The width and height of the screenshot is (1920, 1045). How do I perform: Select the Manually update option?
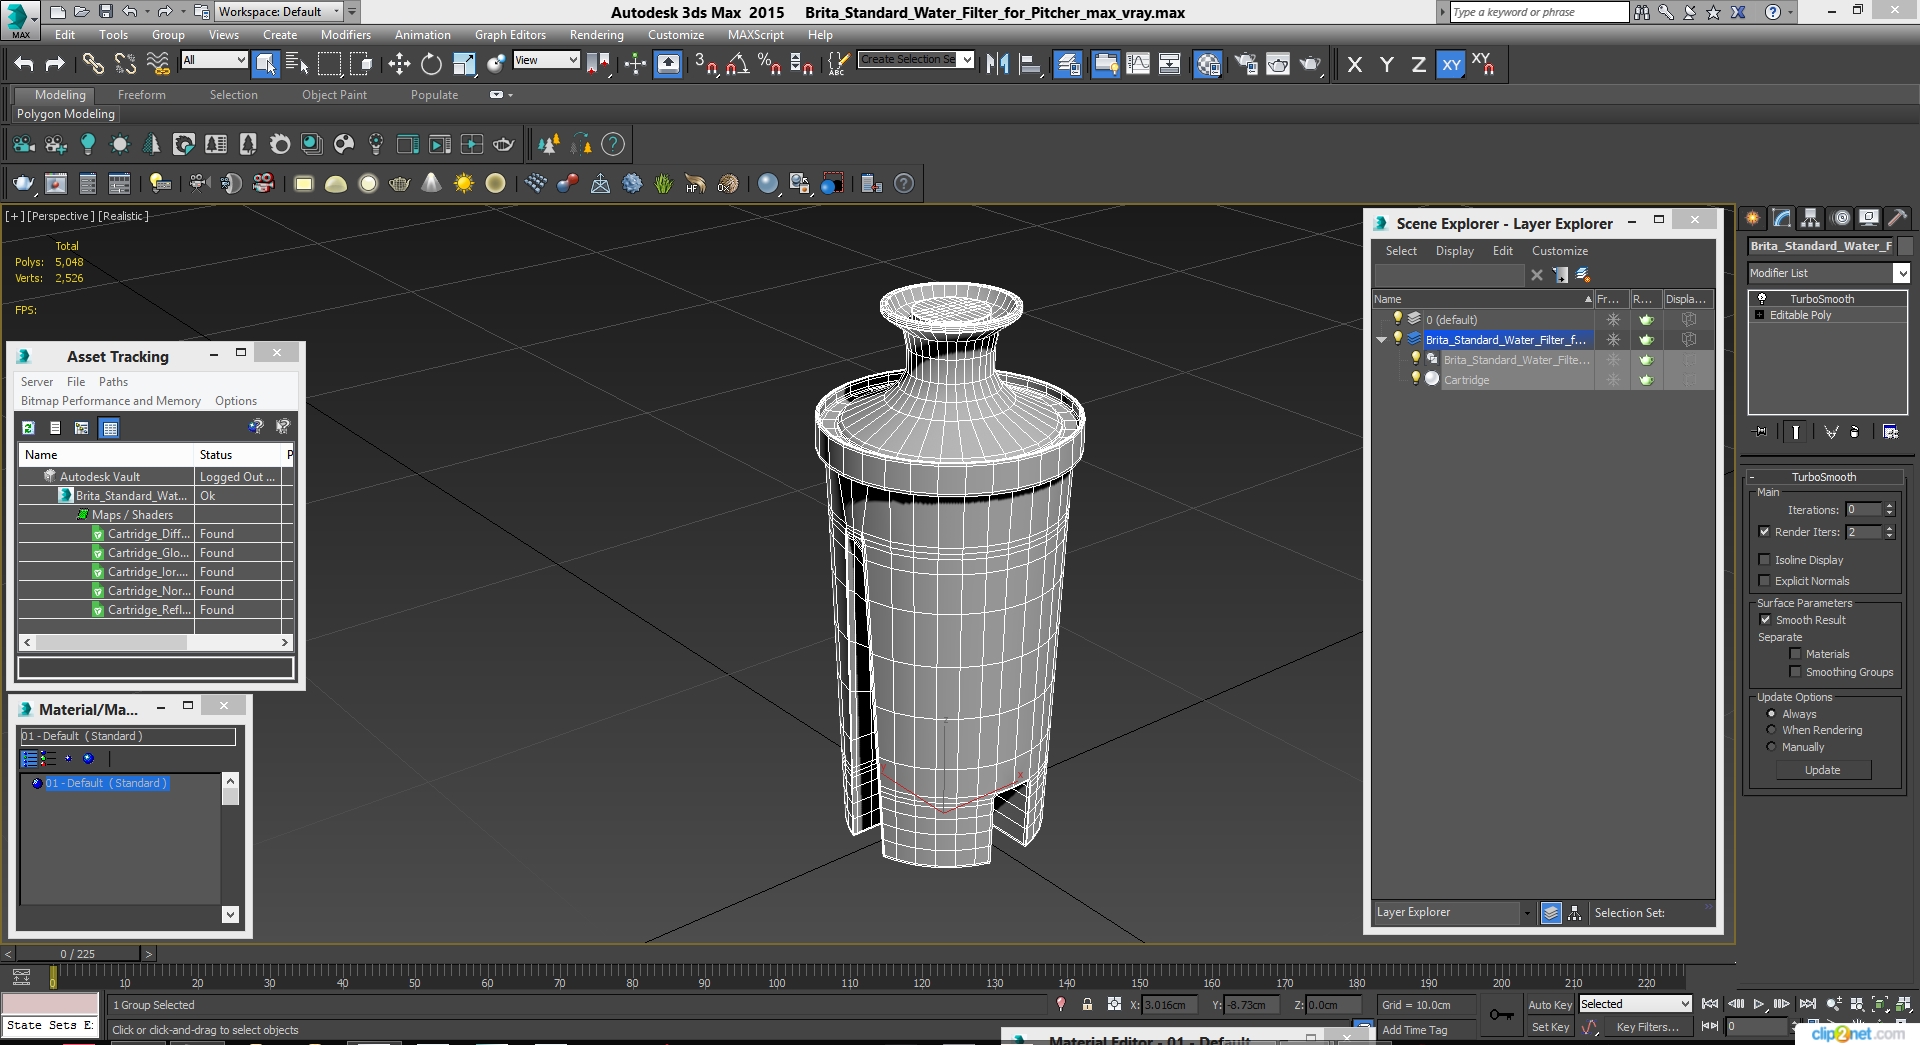[x=1771, y=747]
